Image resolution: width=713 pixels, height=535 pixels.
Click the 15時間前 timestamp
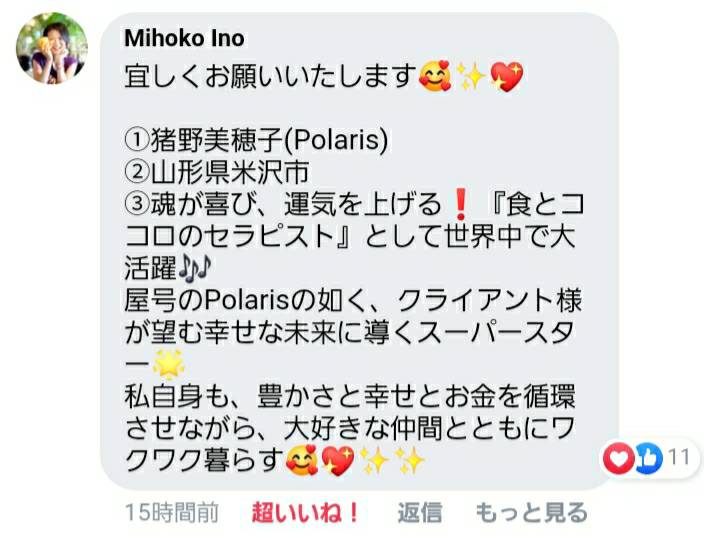(171, 513)
